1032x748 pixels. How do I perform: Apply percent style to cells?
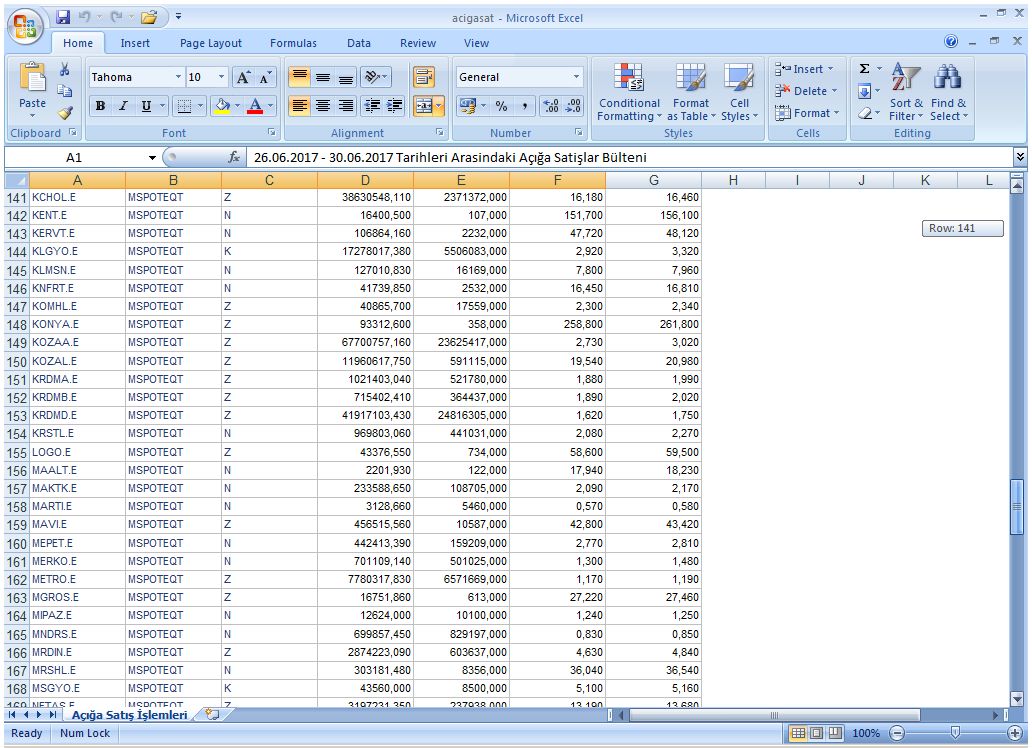point(502,105)
